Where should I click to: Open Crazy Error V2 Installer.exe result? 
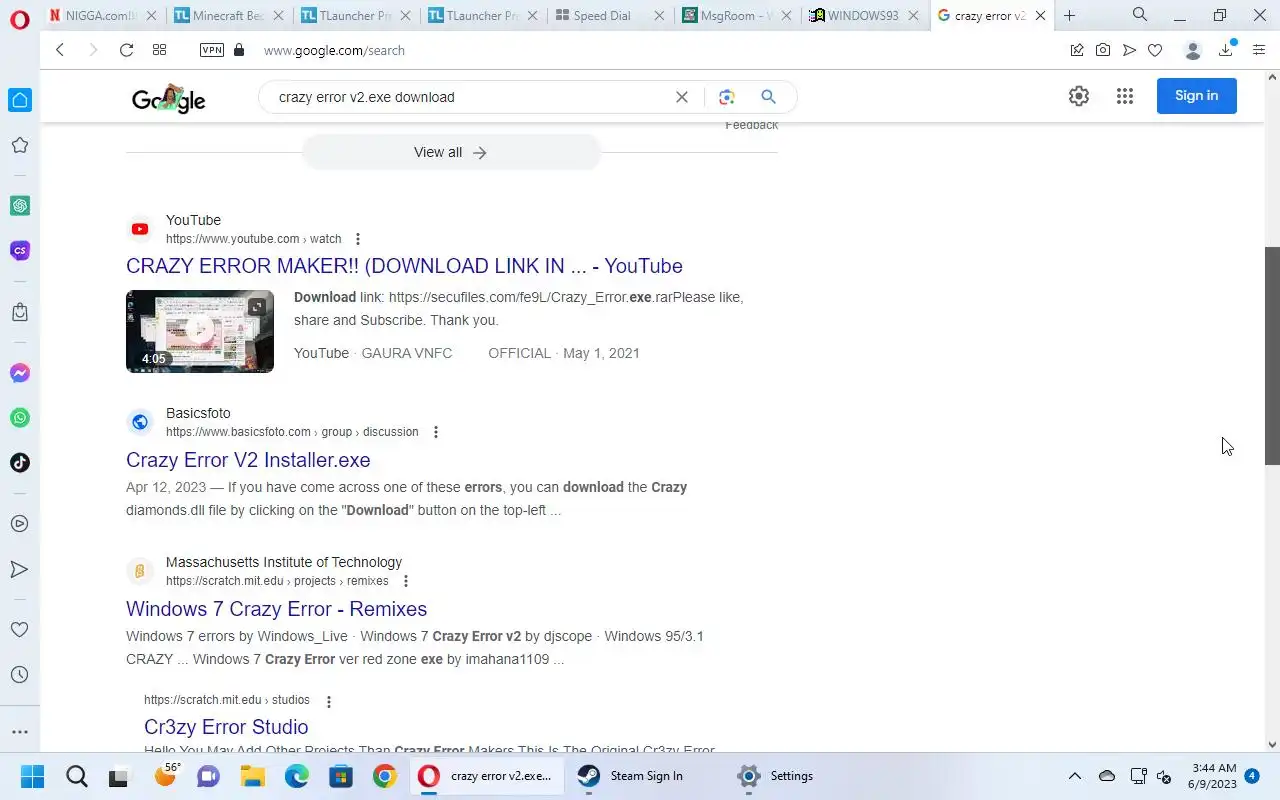(x=248, y=460)
